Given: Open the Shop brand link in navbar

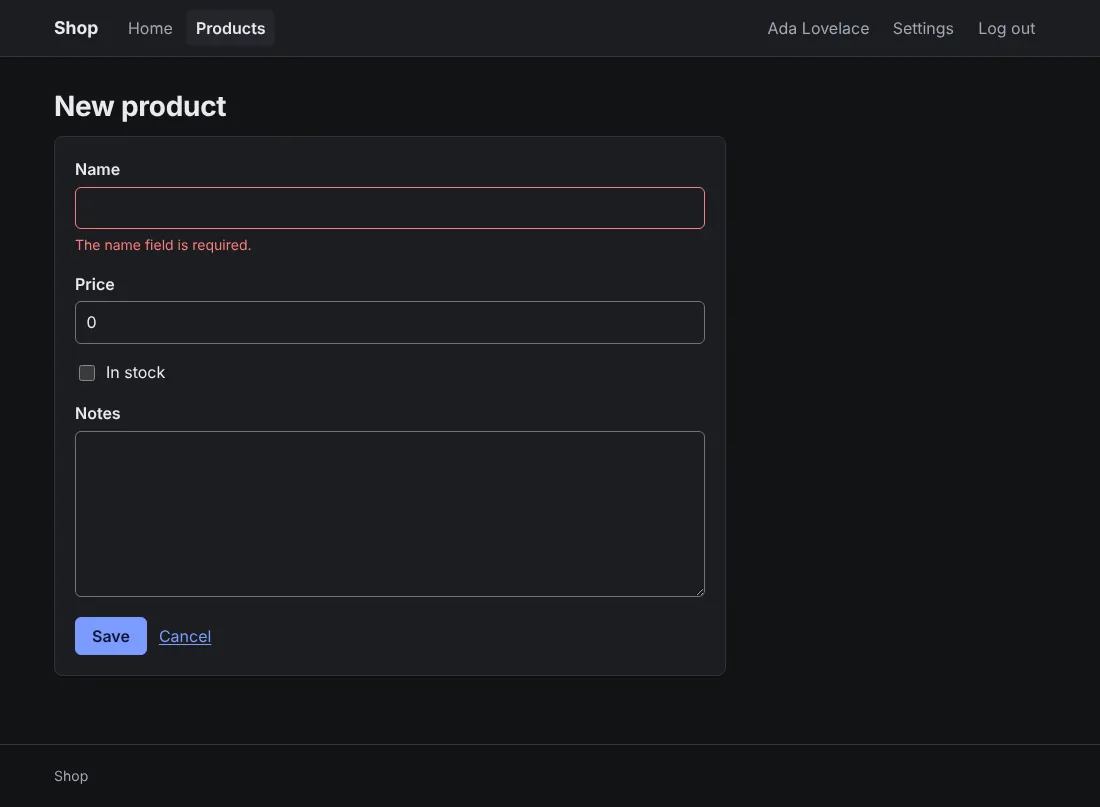Looking at the screenshot, I should pyautogui.click(x=76, y=28).
